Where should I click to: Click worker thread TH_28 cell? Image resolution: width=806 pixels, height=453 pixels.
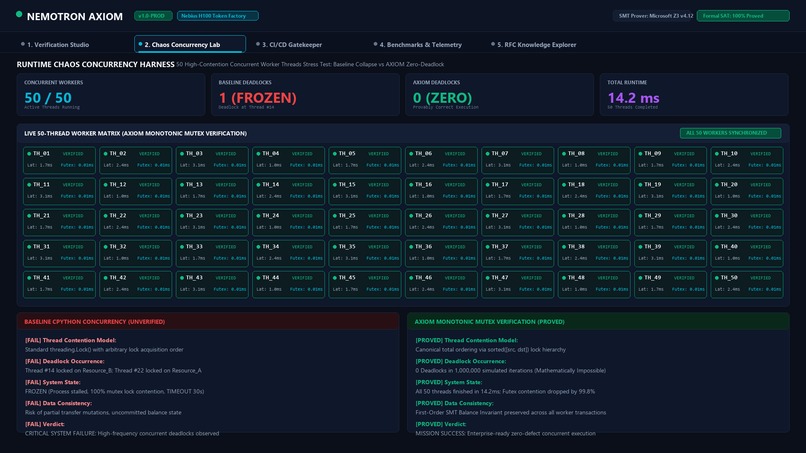594,222
